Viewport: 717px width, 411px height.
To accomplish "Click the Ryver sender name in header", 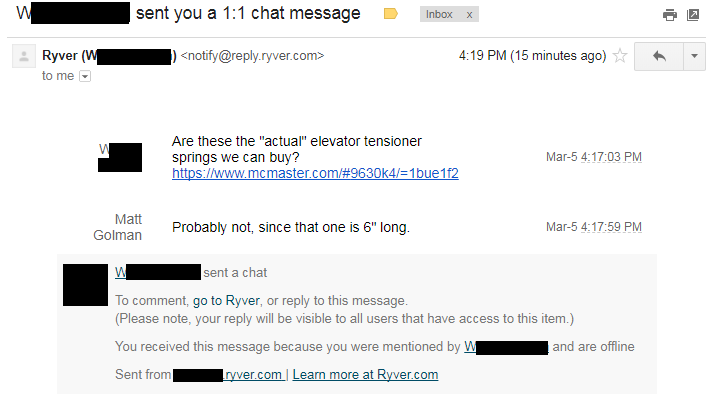I will pos(109,56).
